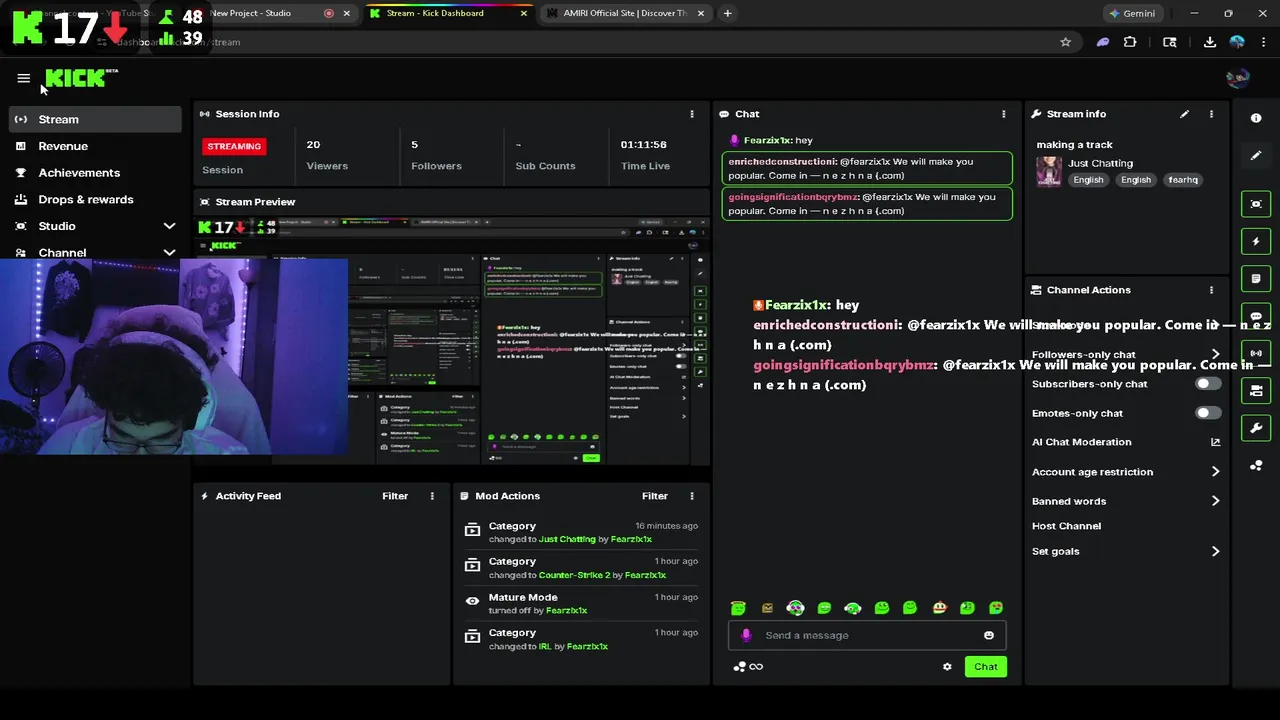Open AI Chat Moderation external link
Image resolution: width=1280 pixels, height=720 pixels.
(x=1216, y=442)
